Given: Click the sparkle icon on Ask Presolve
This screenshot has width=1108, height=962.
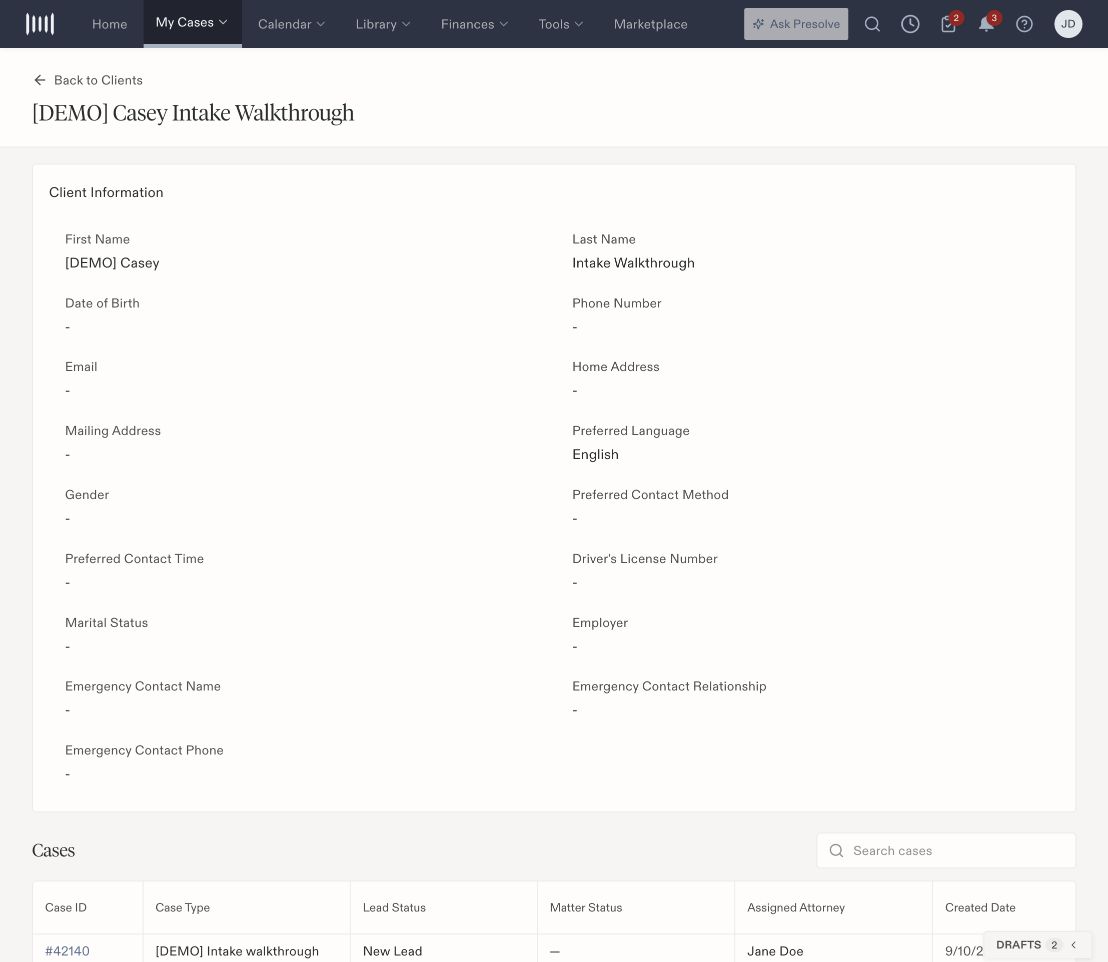Looking at the screenshot, I should point(758,24).
